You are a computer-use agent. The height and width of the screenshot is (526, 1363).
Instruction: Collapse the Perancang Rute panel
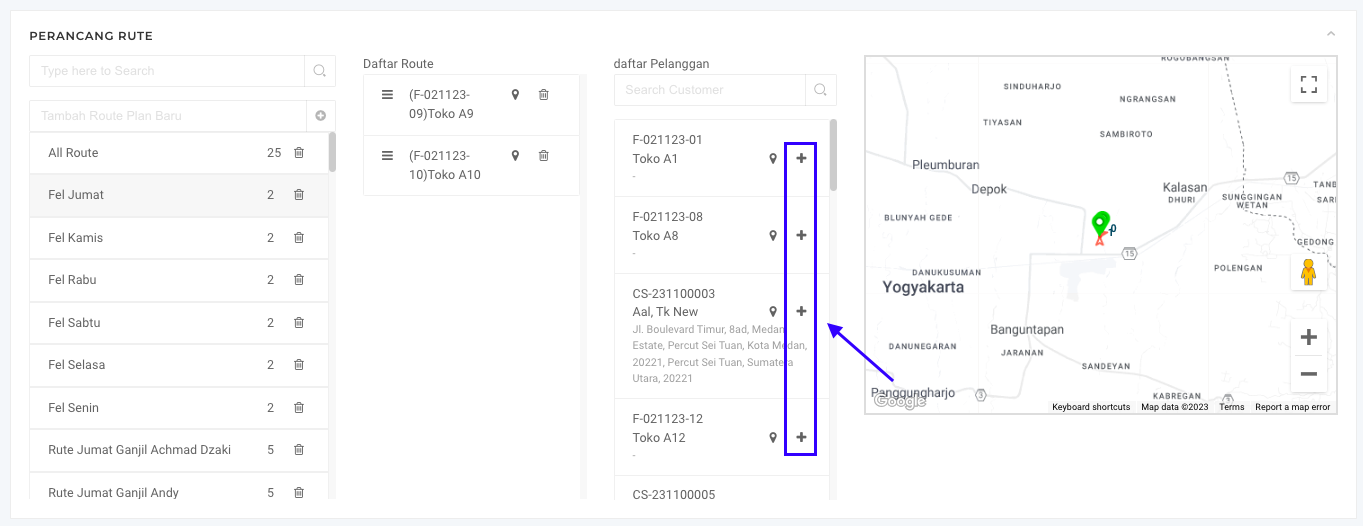click(x=1331, y=35)
